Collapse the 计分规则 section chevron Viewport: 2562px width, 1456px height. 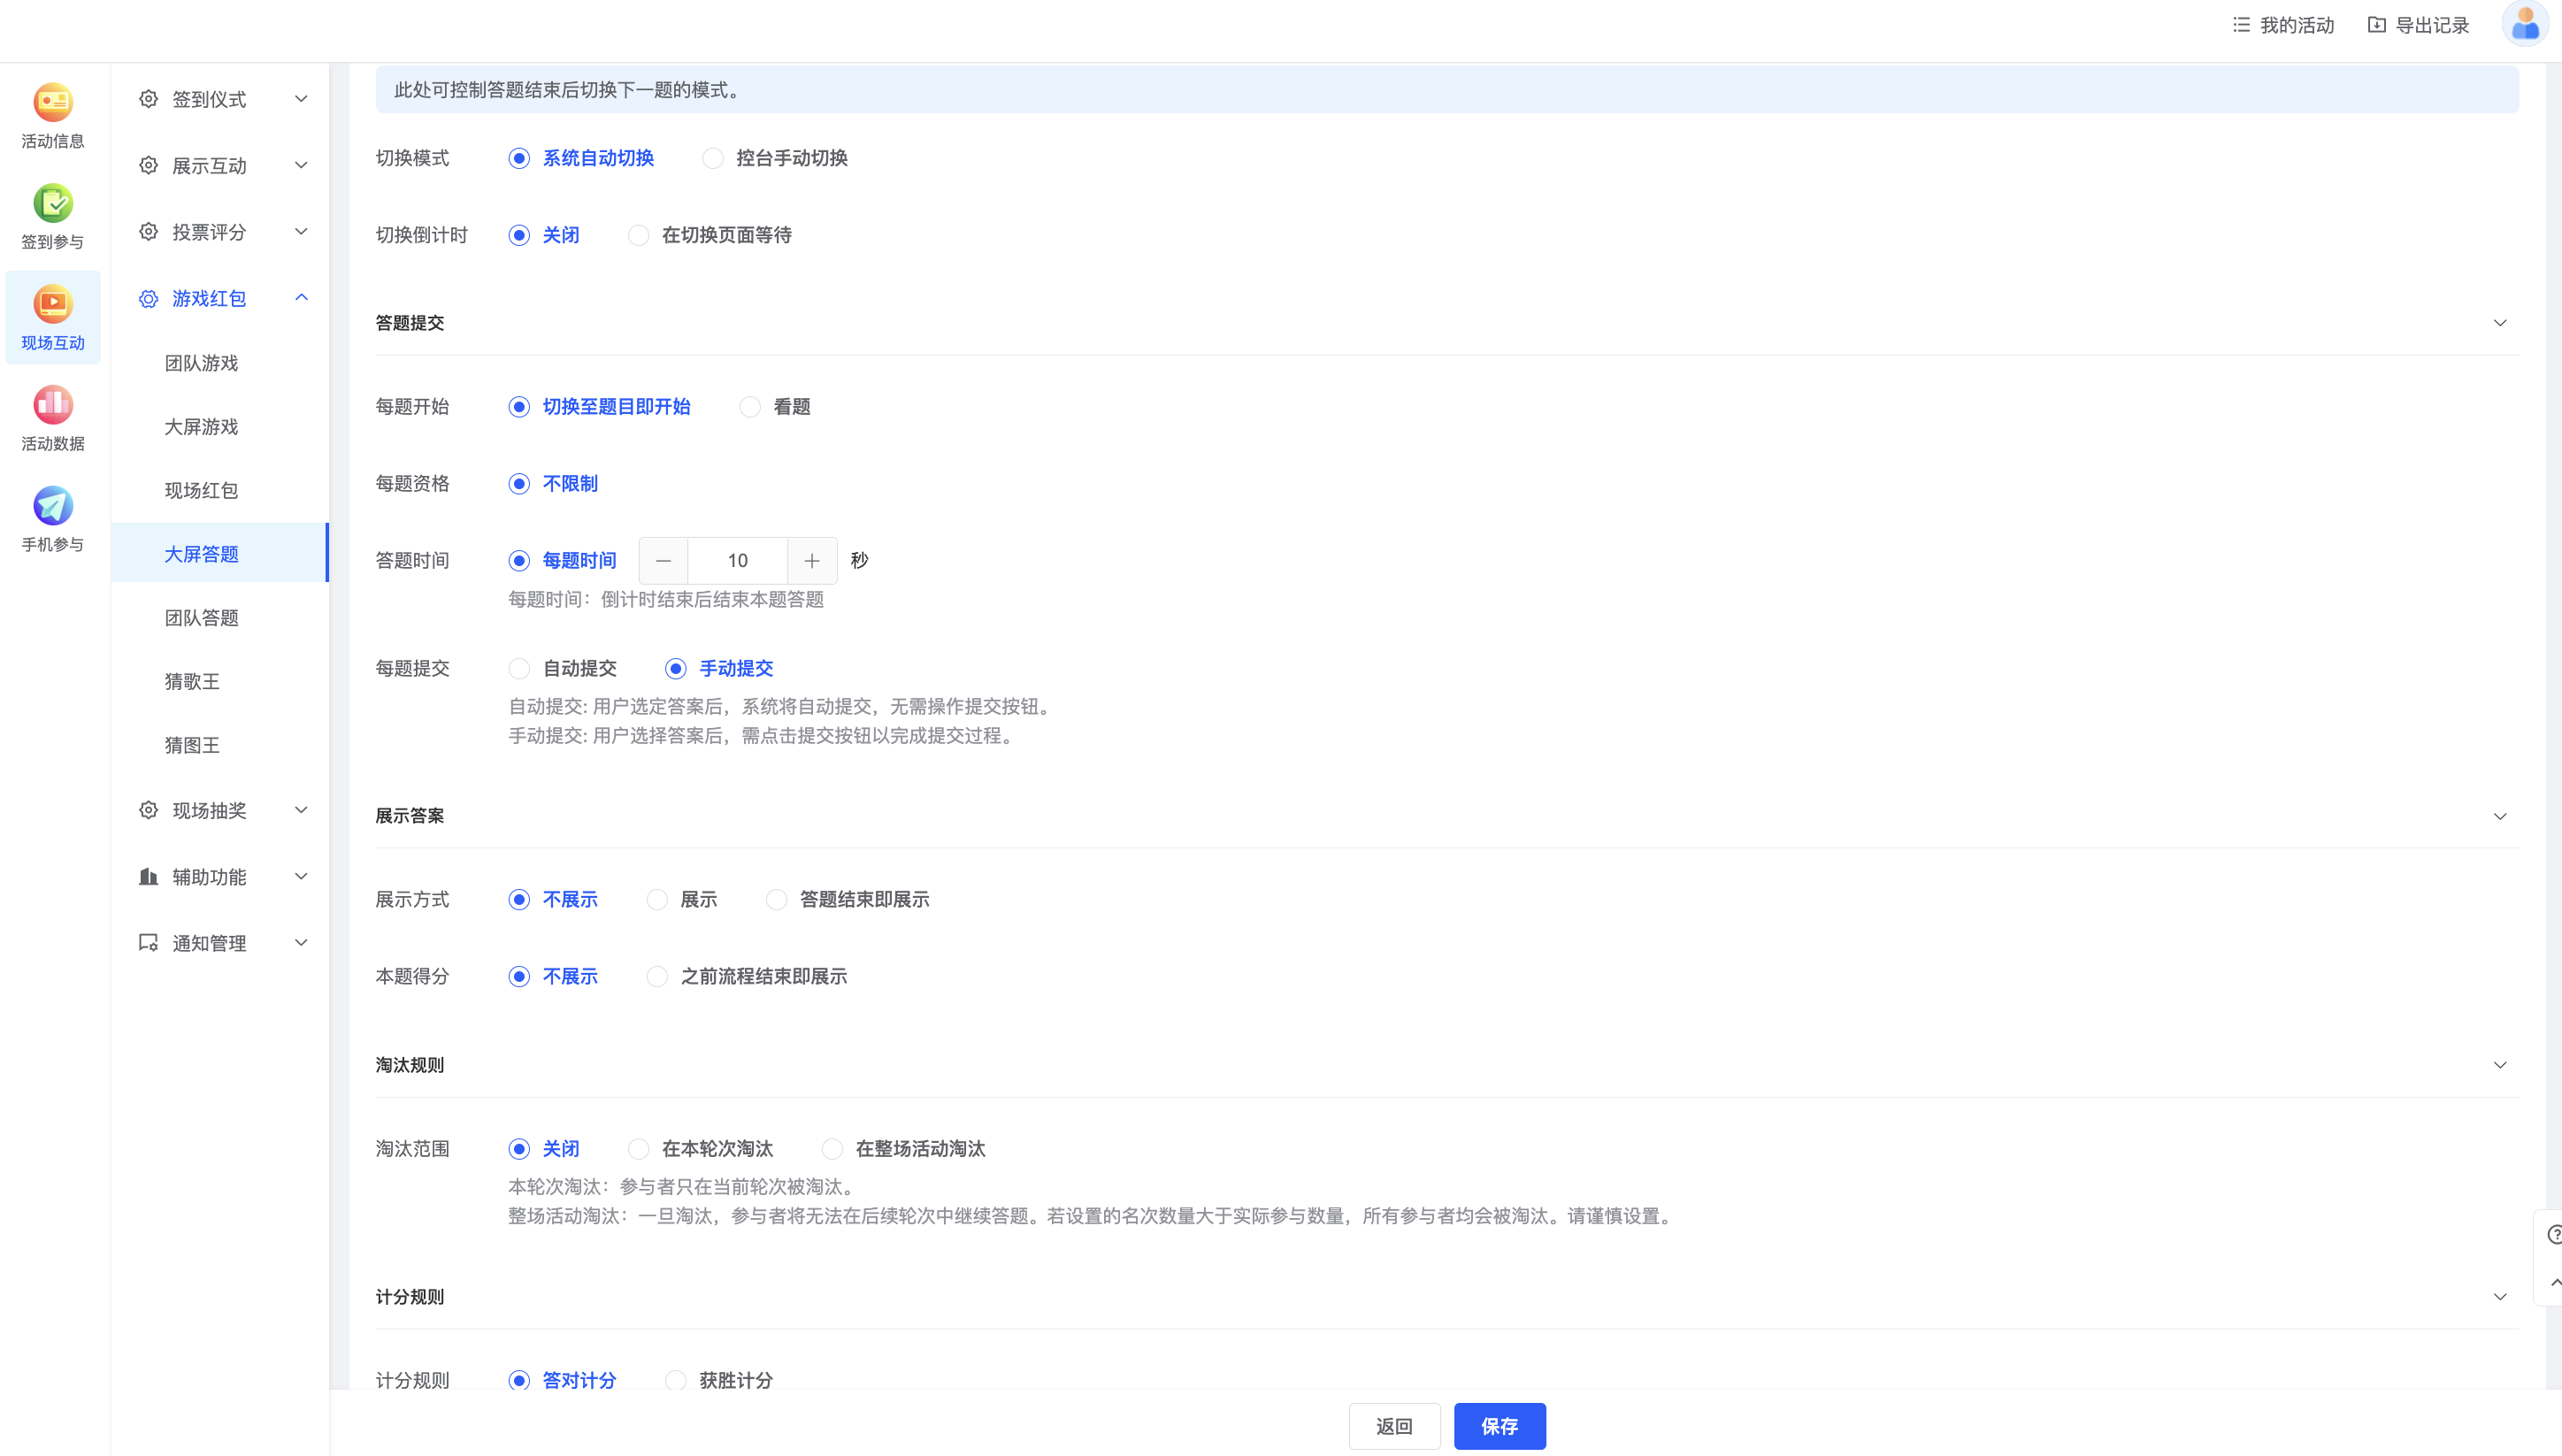point(2500,1297)
